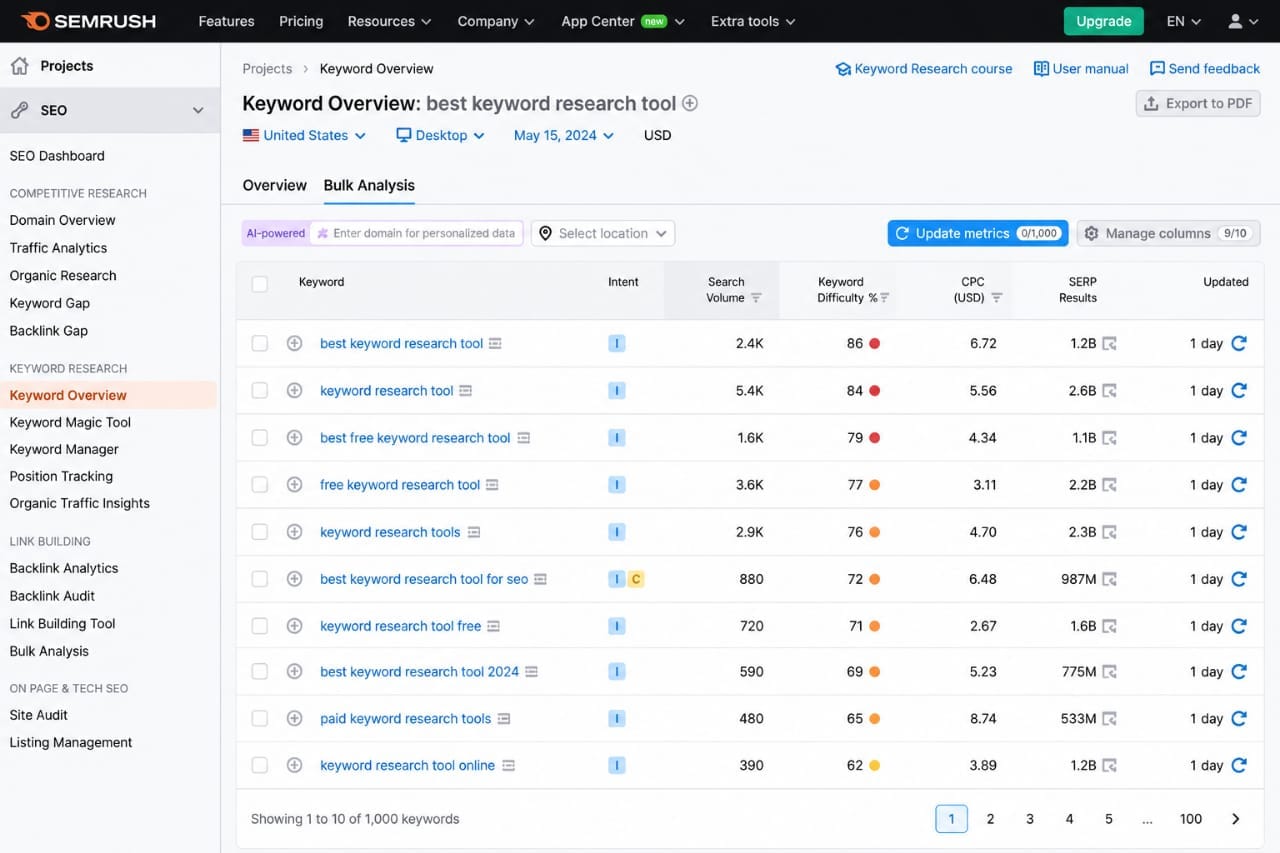Collapse the SEO sidebar section
Viewport: 1280px width, 853px height.
coord(198,111)
